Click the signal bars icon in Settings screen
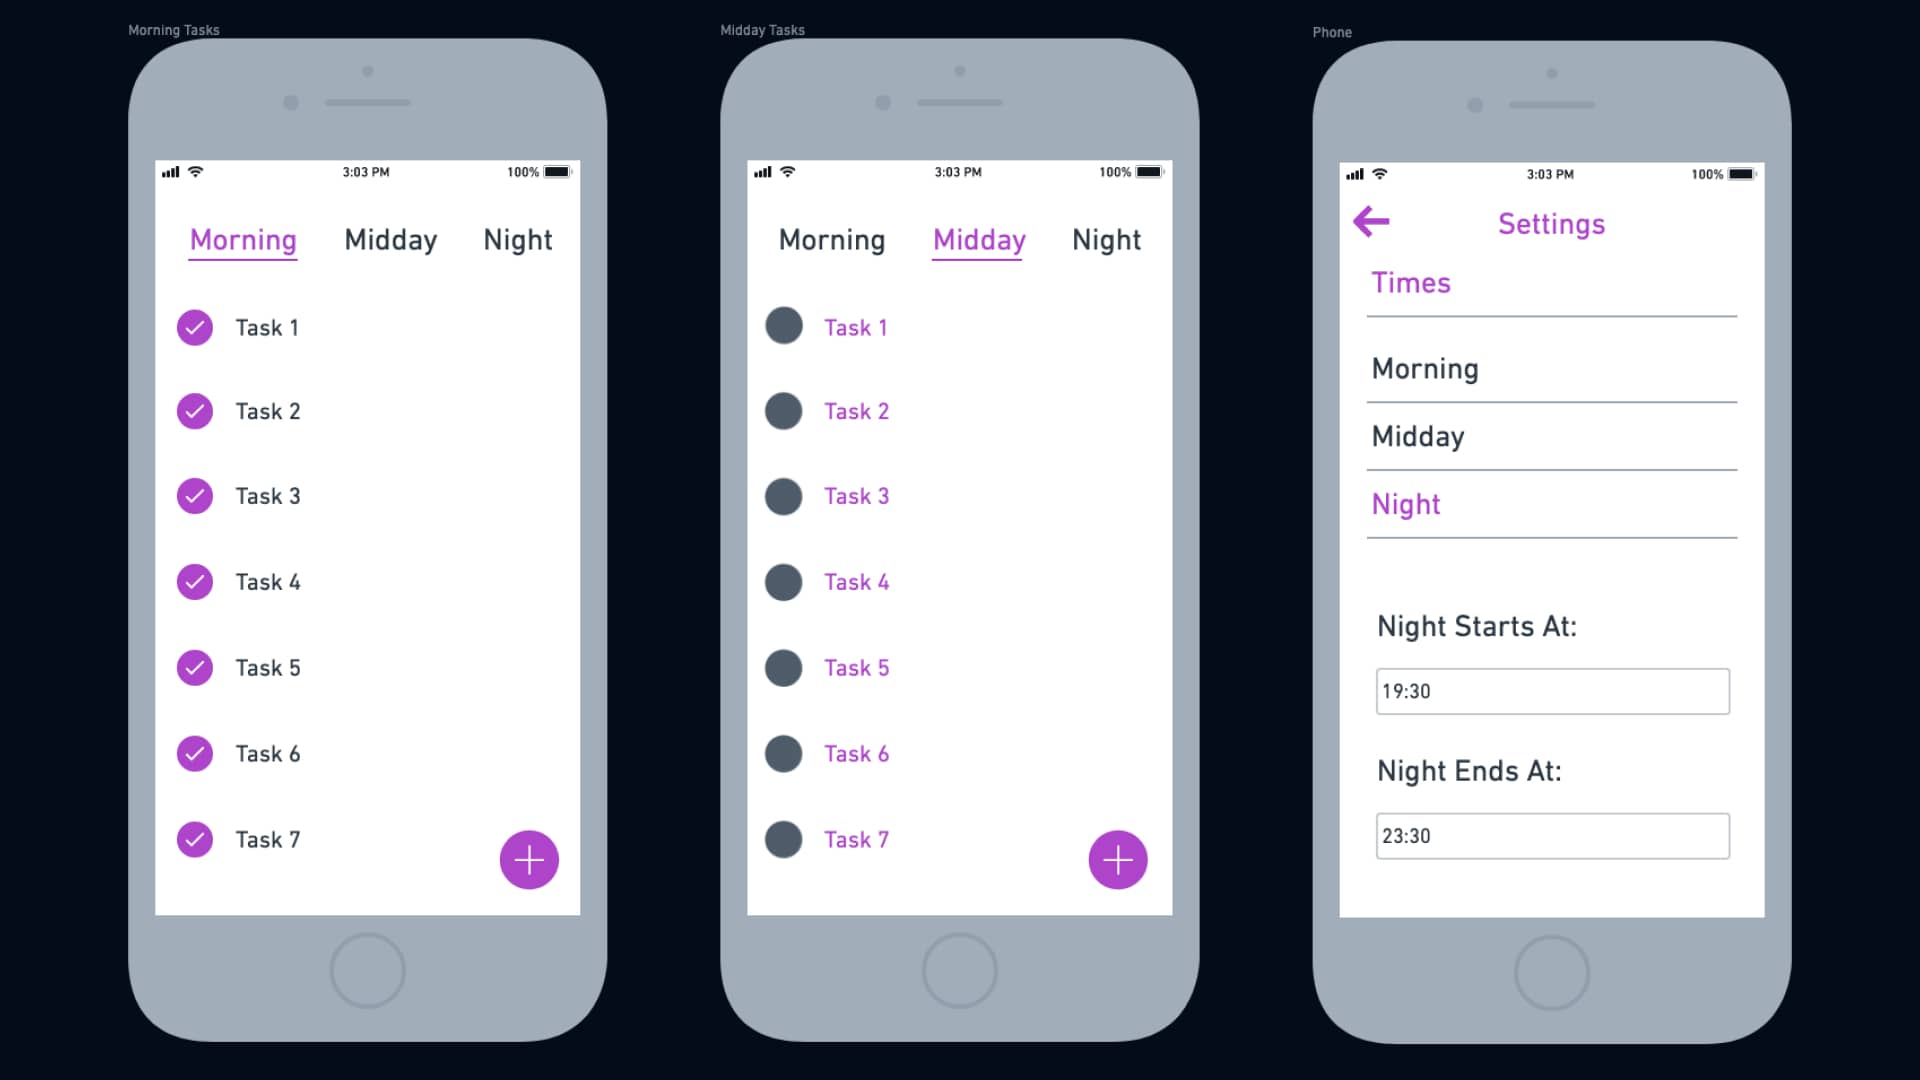The image size is (1920, 1080). pyautogui.click(x=1356, y=173)
